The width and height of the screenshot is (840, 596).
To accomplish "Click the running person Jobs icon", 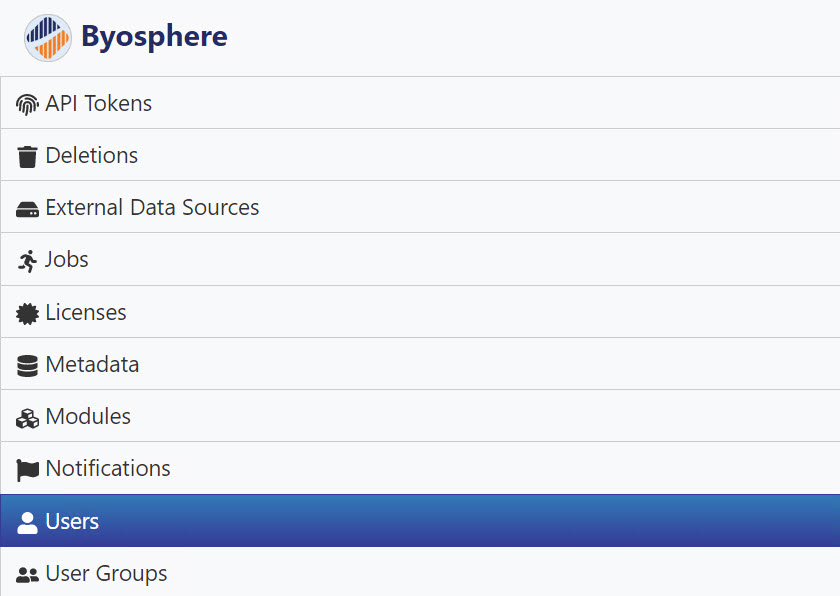I will pos(27,261).
